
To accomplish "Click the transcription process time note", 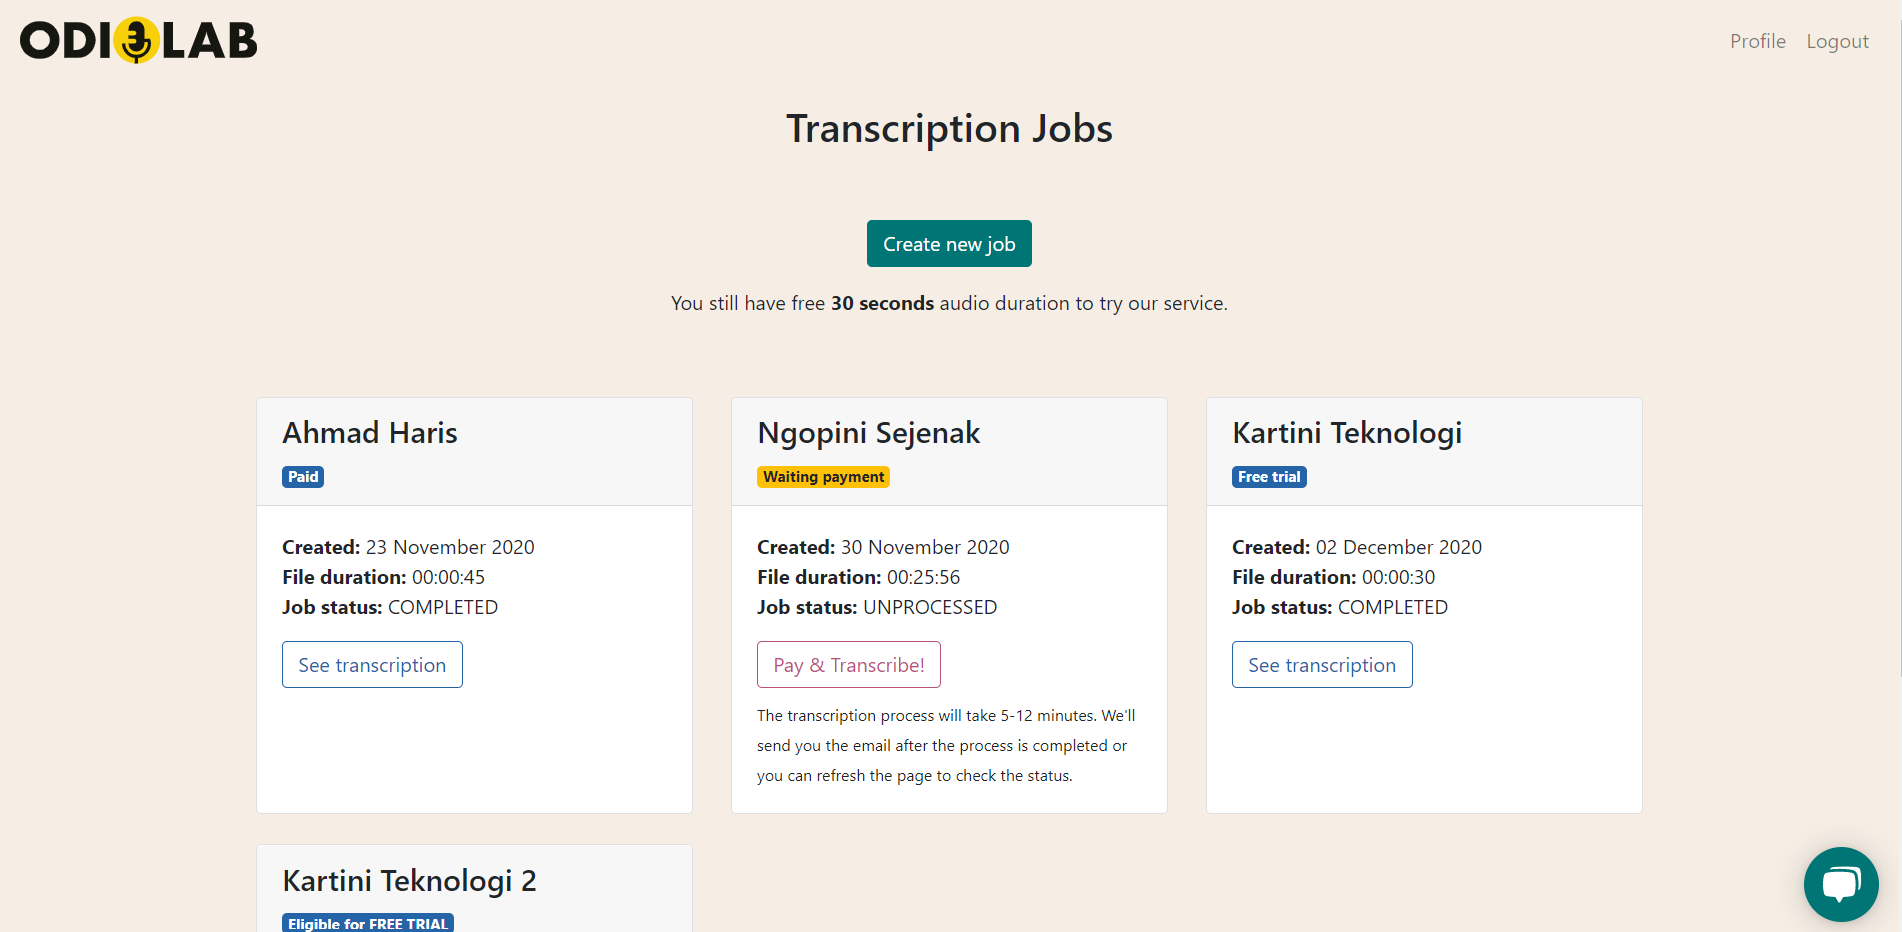I will click(x=946, y=745).
